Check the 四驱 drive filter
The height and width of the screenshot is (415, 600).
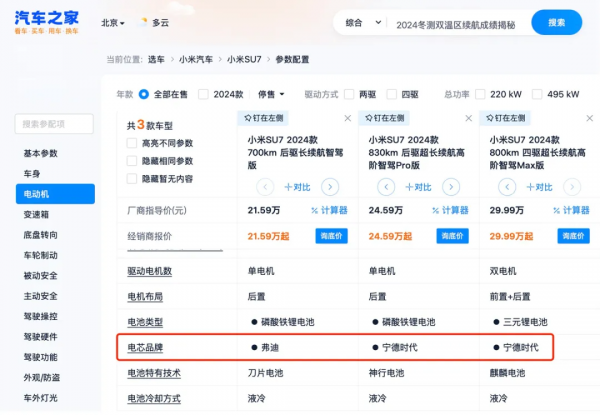tap(391, 94)
